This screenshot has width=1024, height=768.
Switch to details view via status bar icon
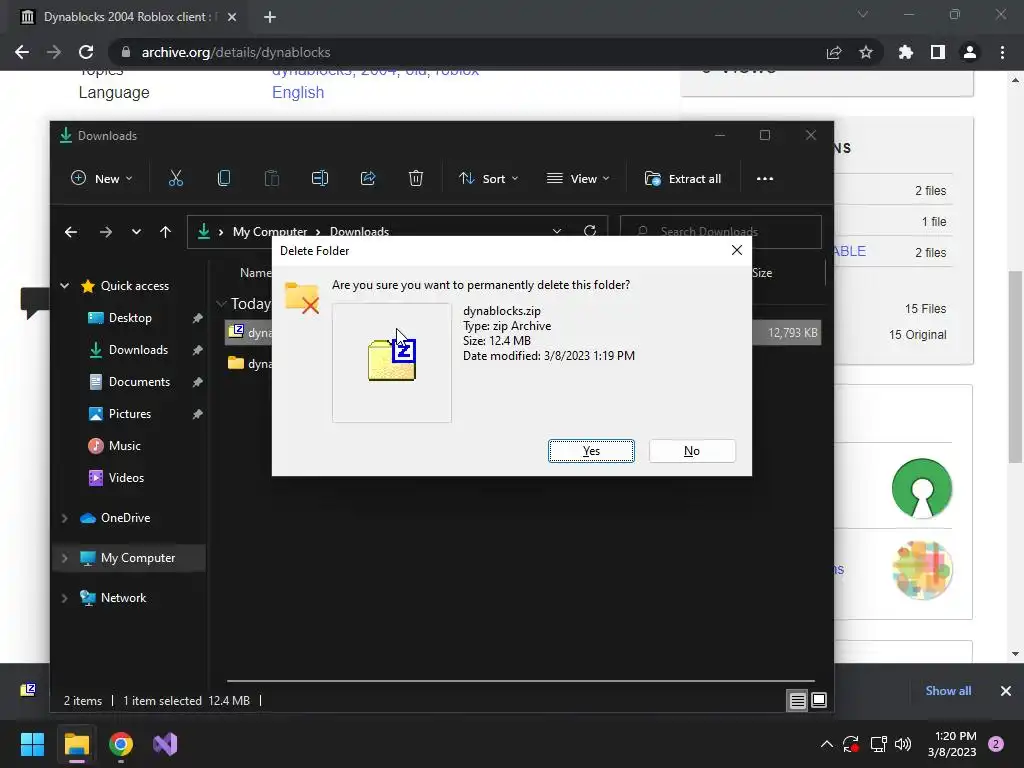tap(797, 701)
